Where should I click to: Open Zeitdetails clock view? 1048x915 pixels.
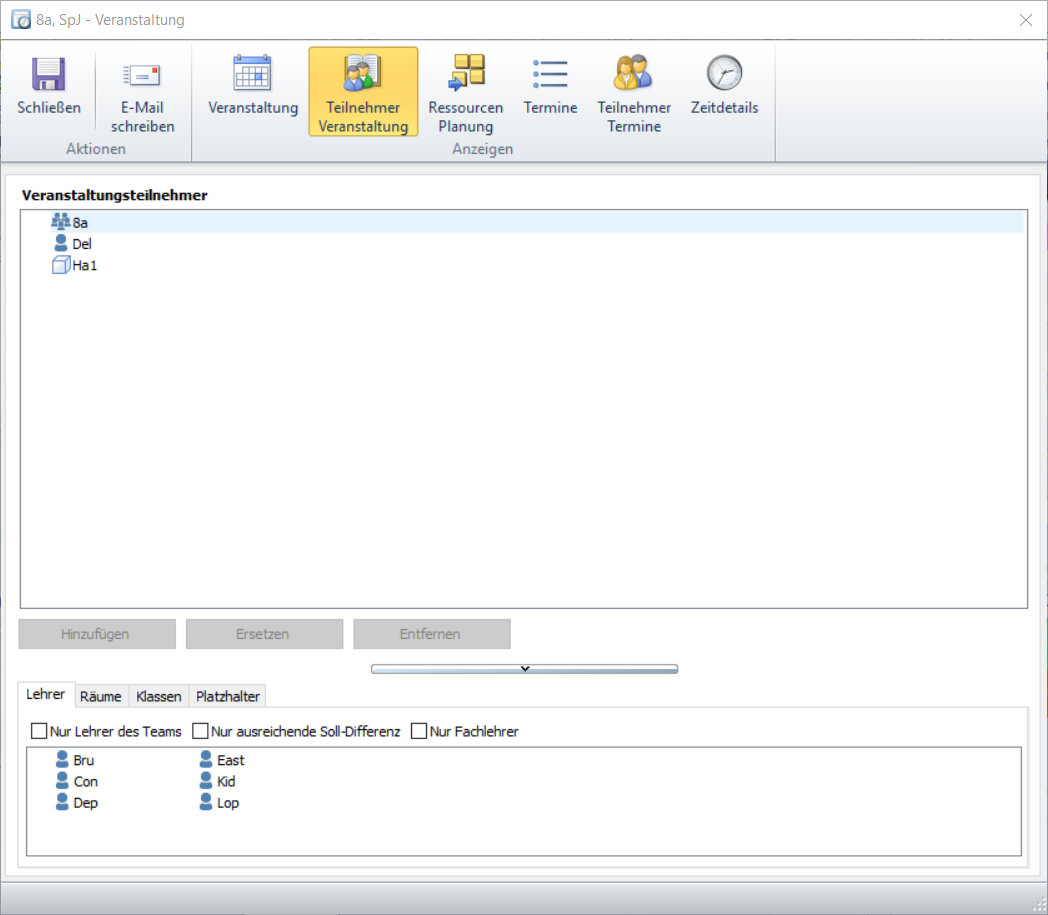(725, 86)
